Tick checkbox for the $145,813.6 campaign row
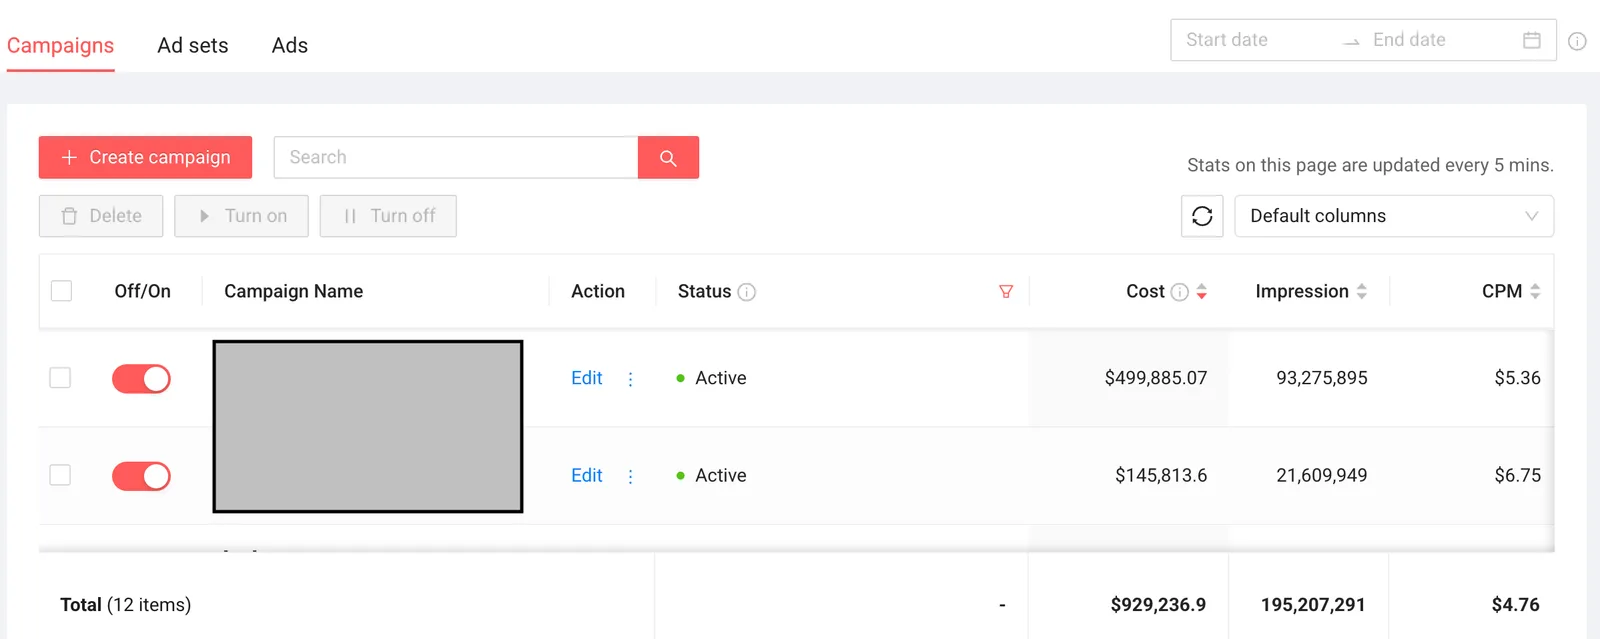The image size is (1600, 639). 60,475
